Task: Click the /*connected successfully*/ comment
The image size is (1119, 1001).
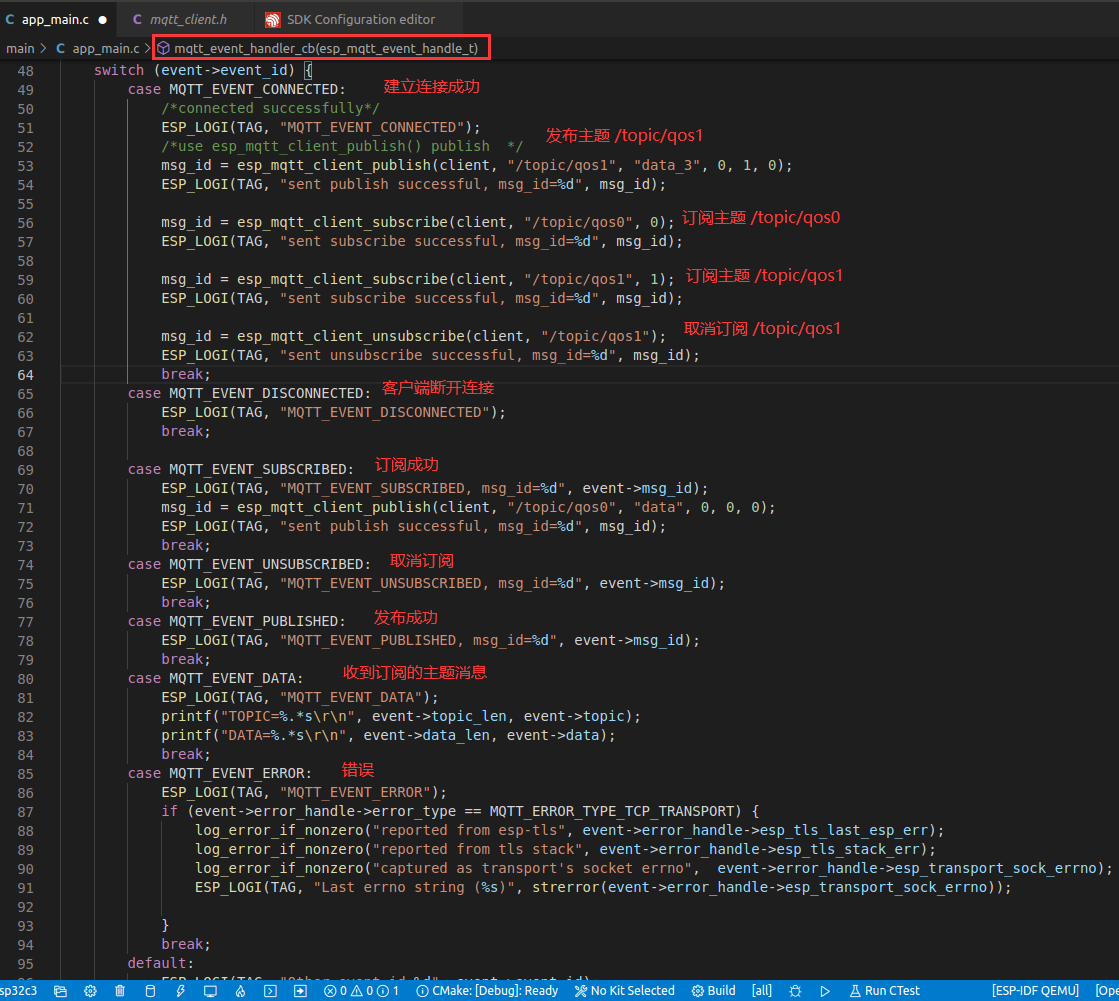Action: tap(270, 108)
